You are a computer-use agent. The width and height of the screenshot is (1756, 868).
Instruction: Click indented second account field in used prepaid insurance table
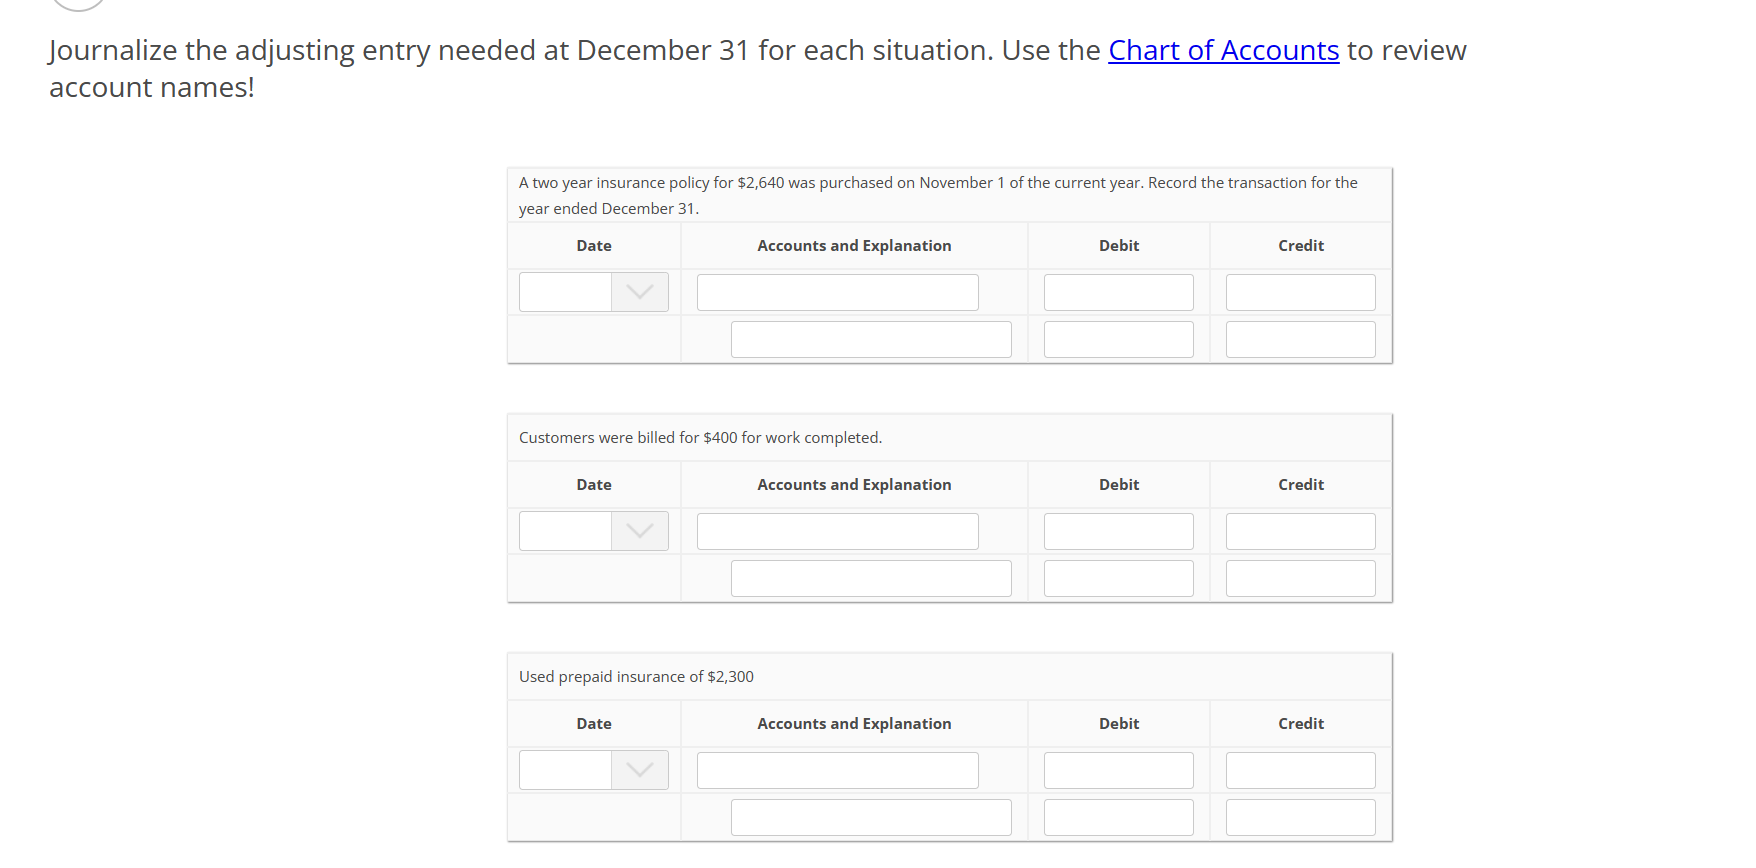click(871, 817)
